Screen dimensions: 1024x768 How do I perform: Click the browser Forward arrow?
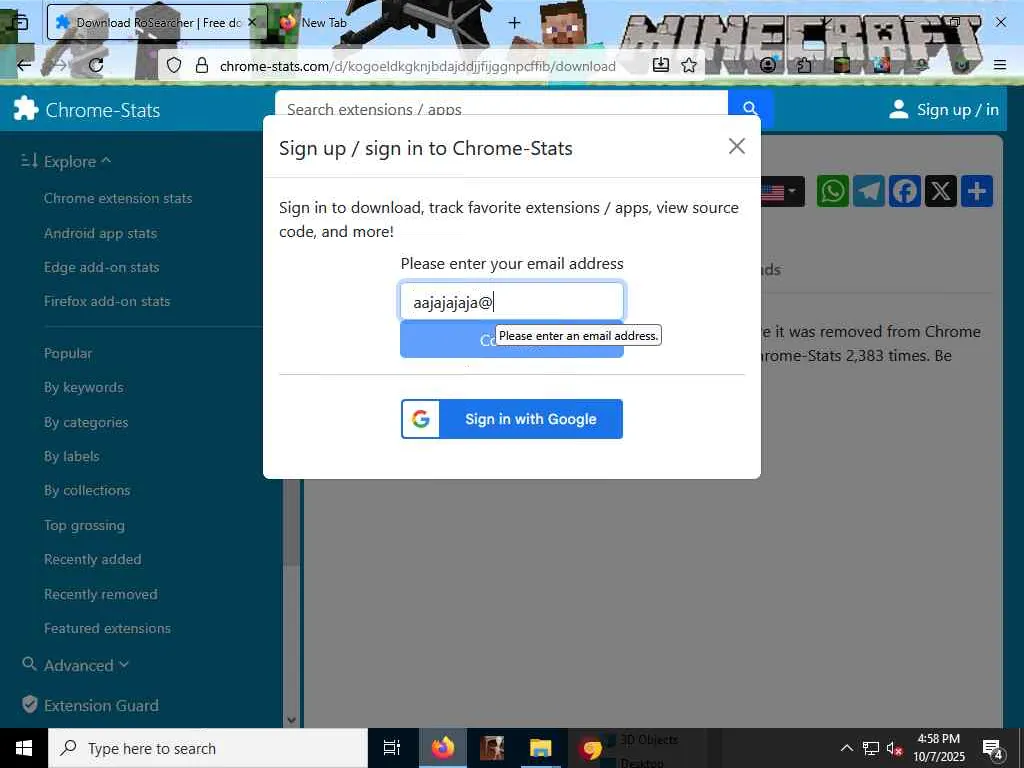[59, 65]
